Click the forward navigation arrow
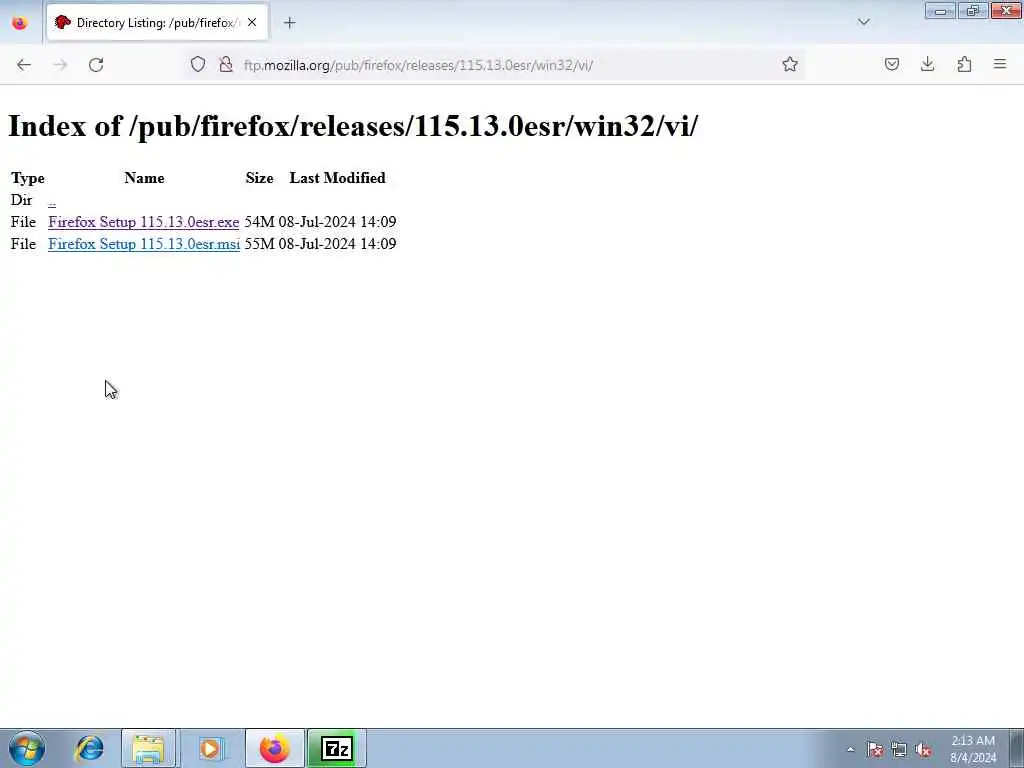1024x768 pixels. (x=60, y=65)
